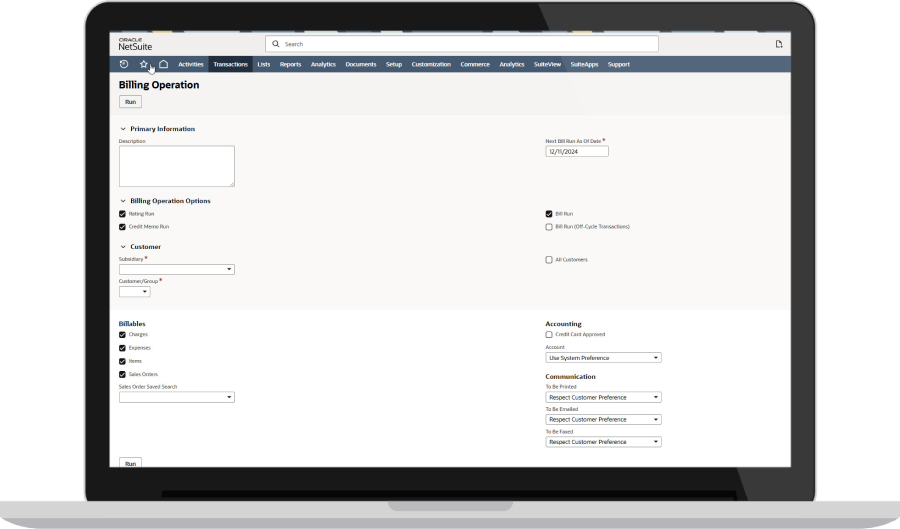The width and height of the screenshot is (900, 529).
Task: Open the To Be Printed dropdown
Action: tap(603, 397)
